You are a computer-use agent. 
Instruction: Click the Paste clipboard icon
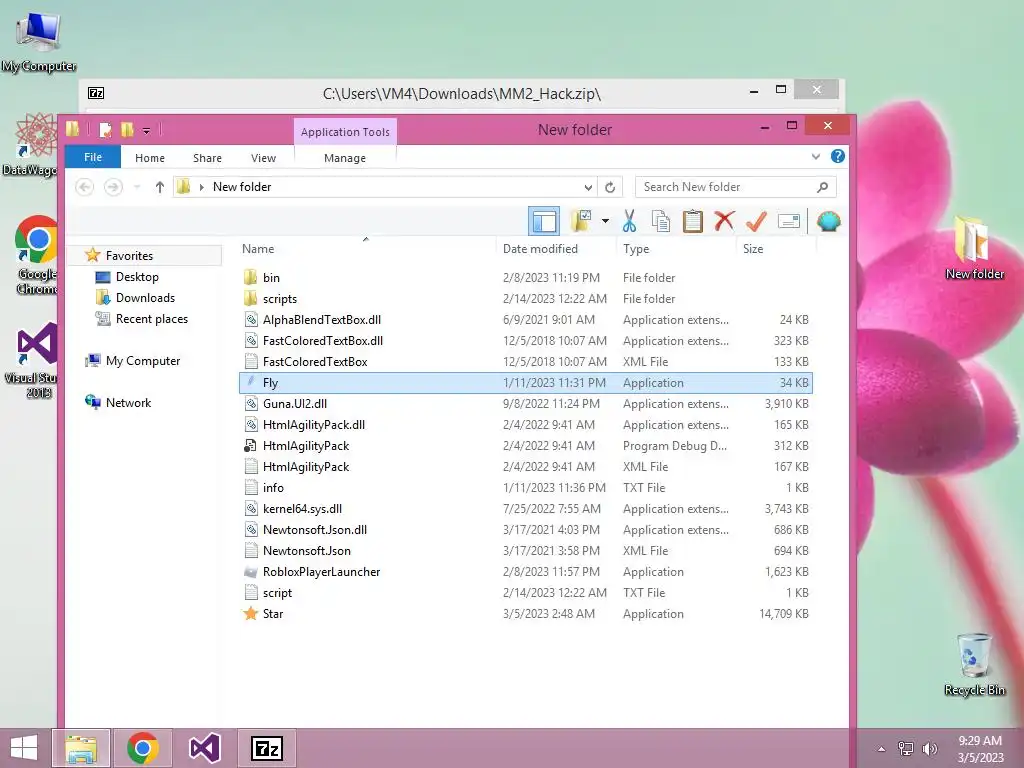(692, 221)
